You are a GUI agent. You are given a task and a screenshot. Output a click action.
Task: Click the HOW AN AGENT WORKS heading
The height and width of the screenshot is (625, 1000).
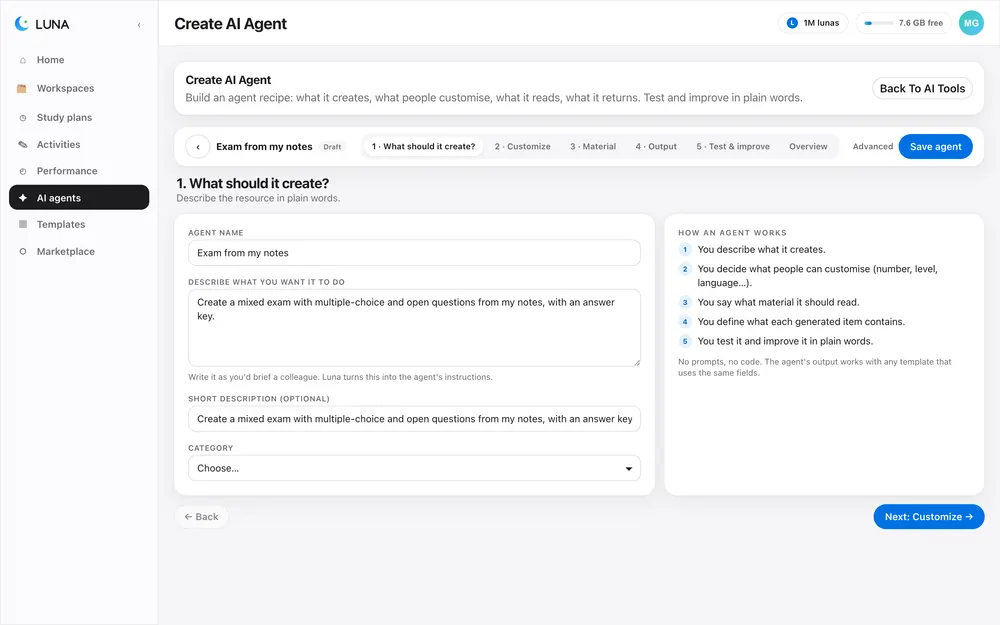click(732, 233)
